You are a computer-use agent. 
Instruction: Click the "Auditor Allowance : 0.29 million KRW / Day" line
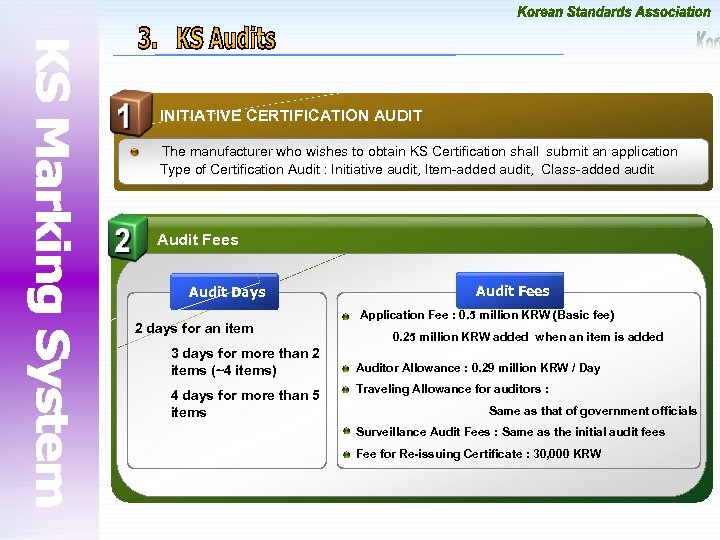(x=478, y=368)
